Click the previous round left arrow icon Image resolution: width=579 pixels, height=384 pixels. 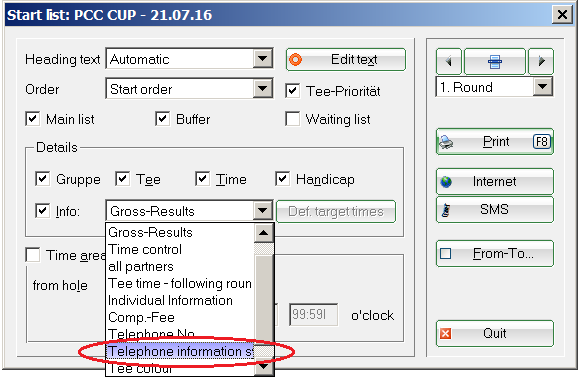click(x=449, y=61)
